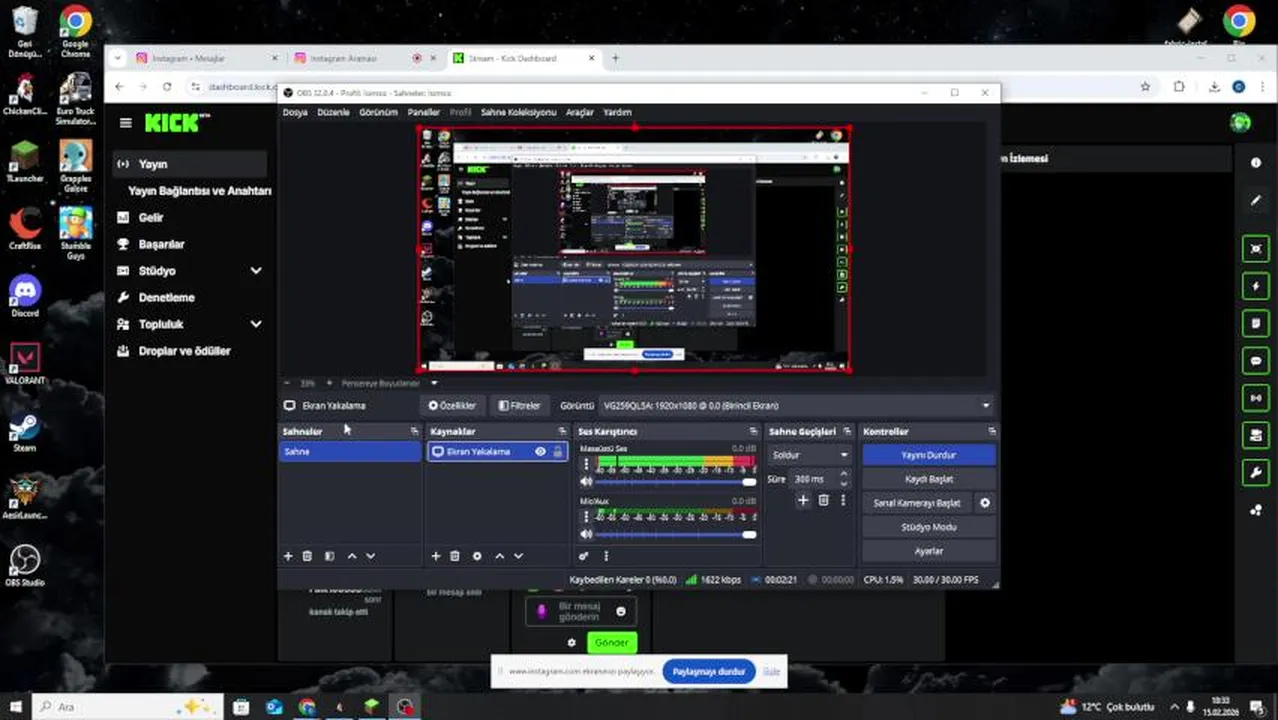This screenshot has width=1278, height=720.
Task: Toggle Kick broadcast signal sidebar button
Action: 1256,398
